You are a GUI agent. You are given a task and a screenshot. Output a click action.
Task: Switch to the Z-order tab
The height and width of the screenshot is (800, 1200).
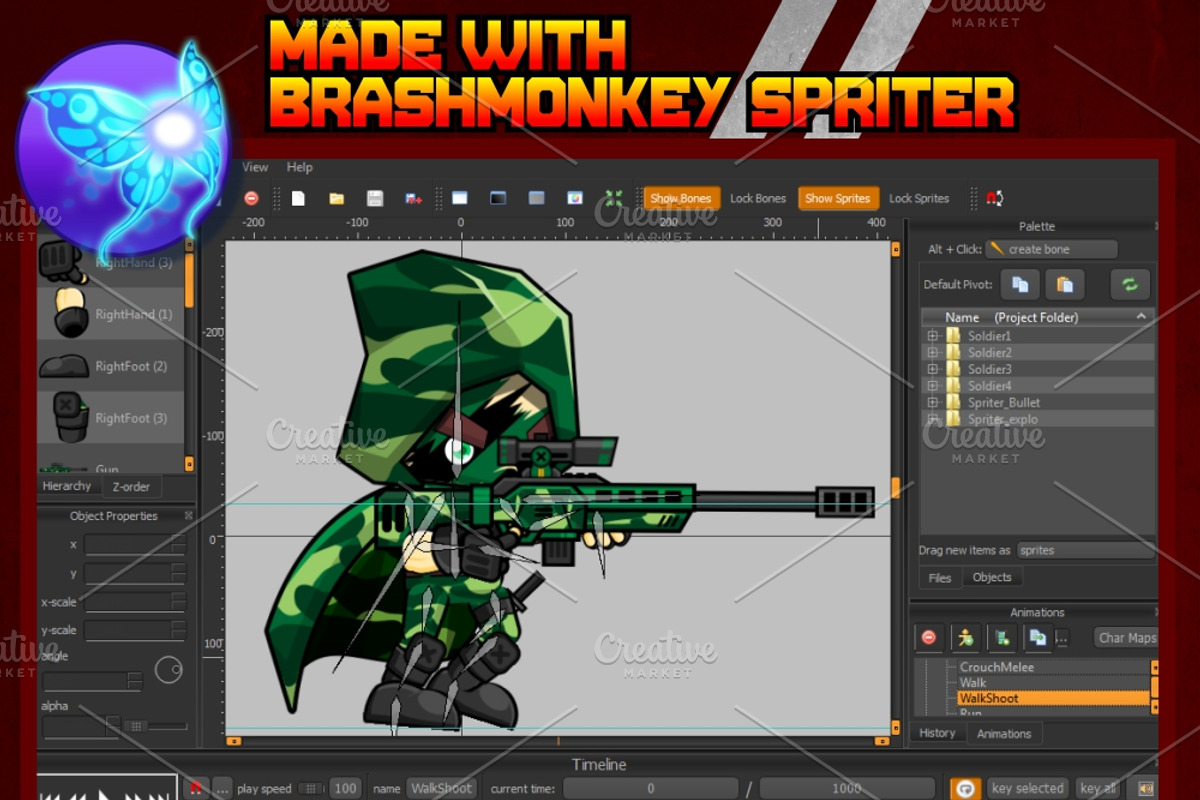pos(131,487)
